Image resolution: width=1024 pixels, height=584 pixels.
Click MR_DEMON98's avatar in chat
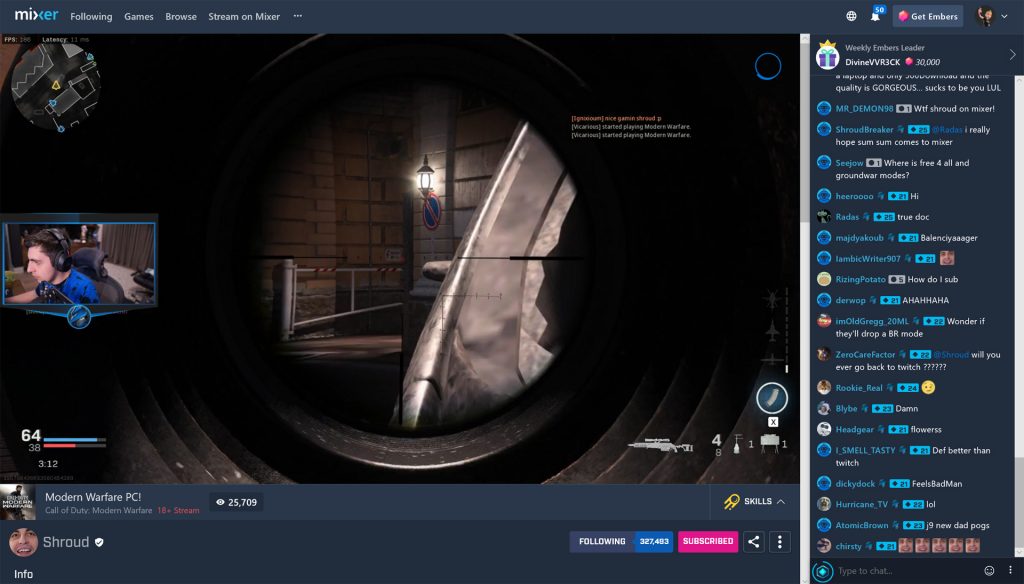[x=824, y=108]
